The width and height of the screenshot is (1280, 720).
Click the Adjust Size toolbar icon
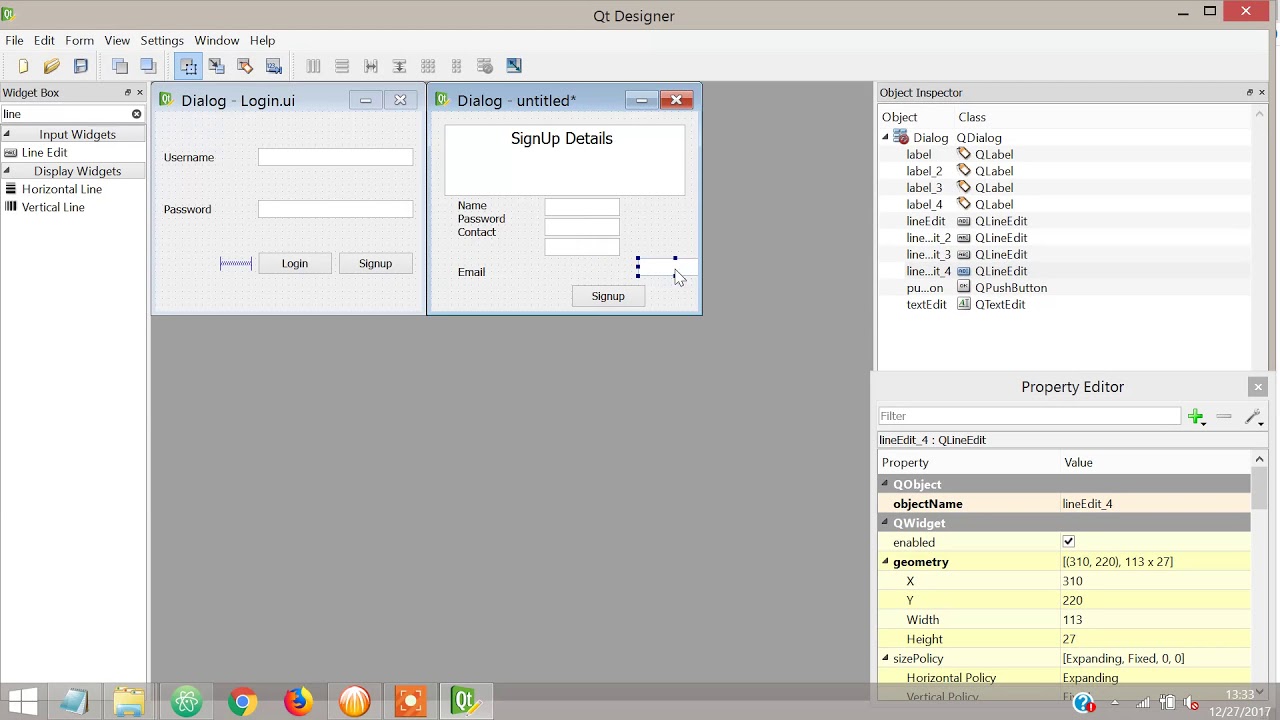514,66
